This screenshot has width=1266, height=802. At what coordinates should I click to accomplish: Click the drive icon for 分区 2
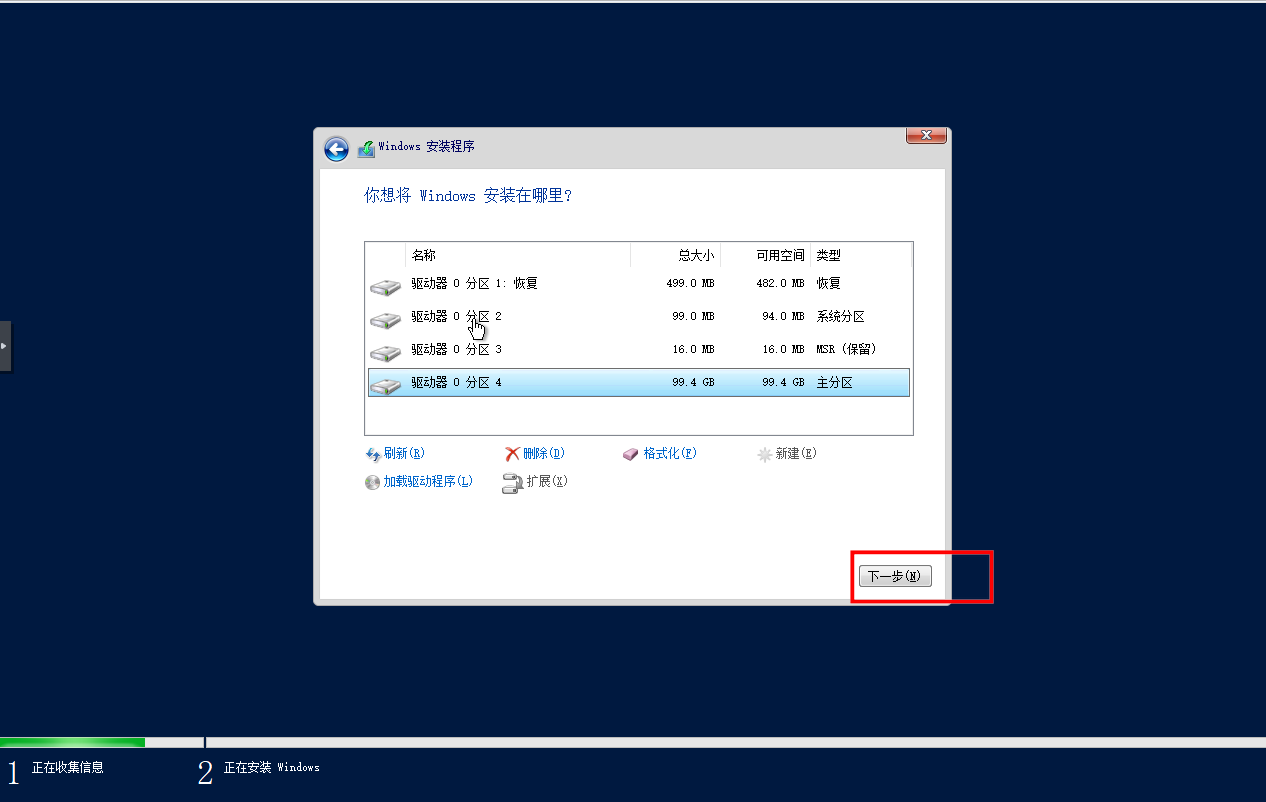385,319
